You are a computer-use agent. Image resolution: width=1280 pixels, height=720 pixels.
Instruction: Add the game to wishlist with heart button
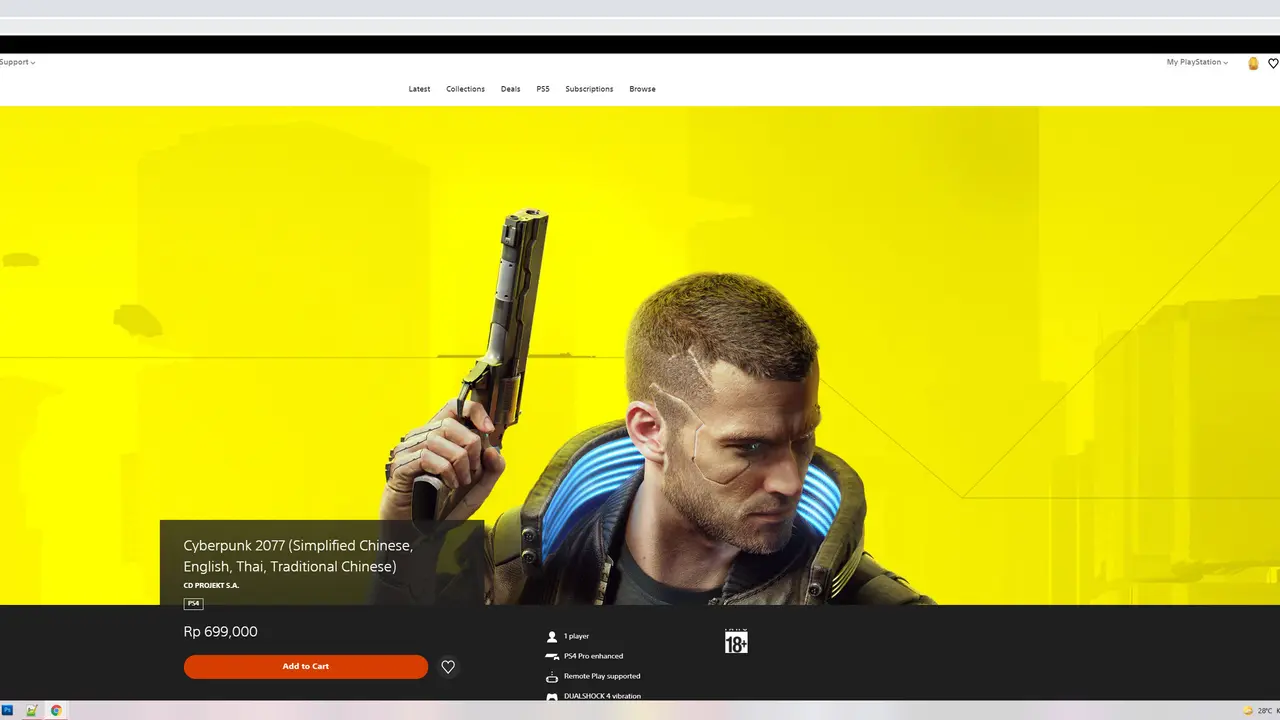(448, 667)
